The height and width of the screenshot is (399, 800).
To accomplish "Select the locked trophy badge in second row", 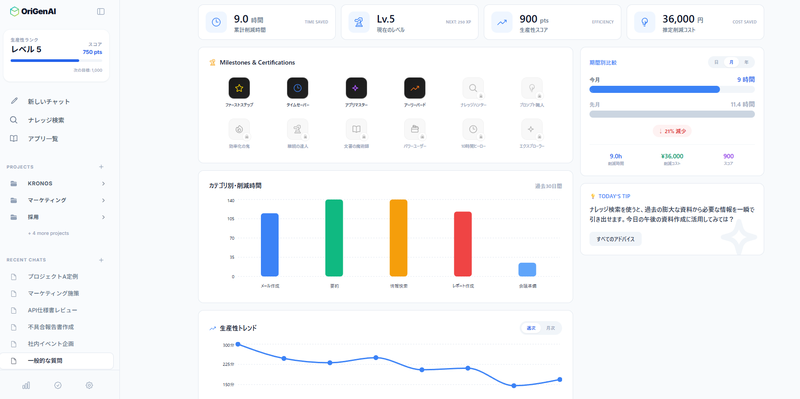I will tap(297, 129).
